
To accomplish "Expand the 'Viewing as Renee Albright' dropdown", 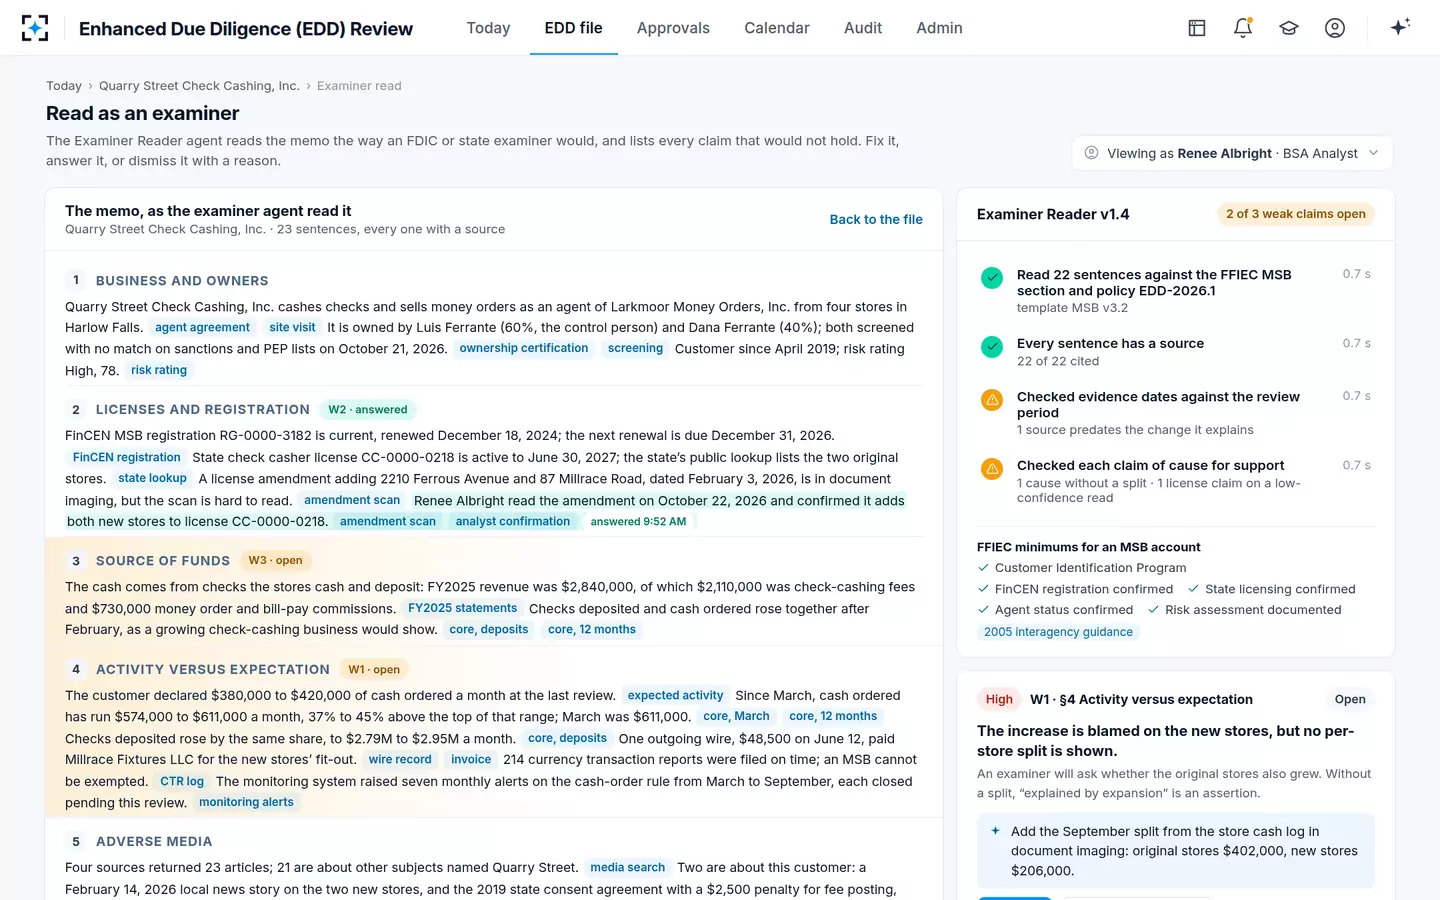I will (1232, 153).
